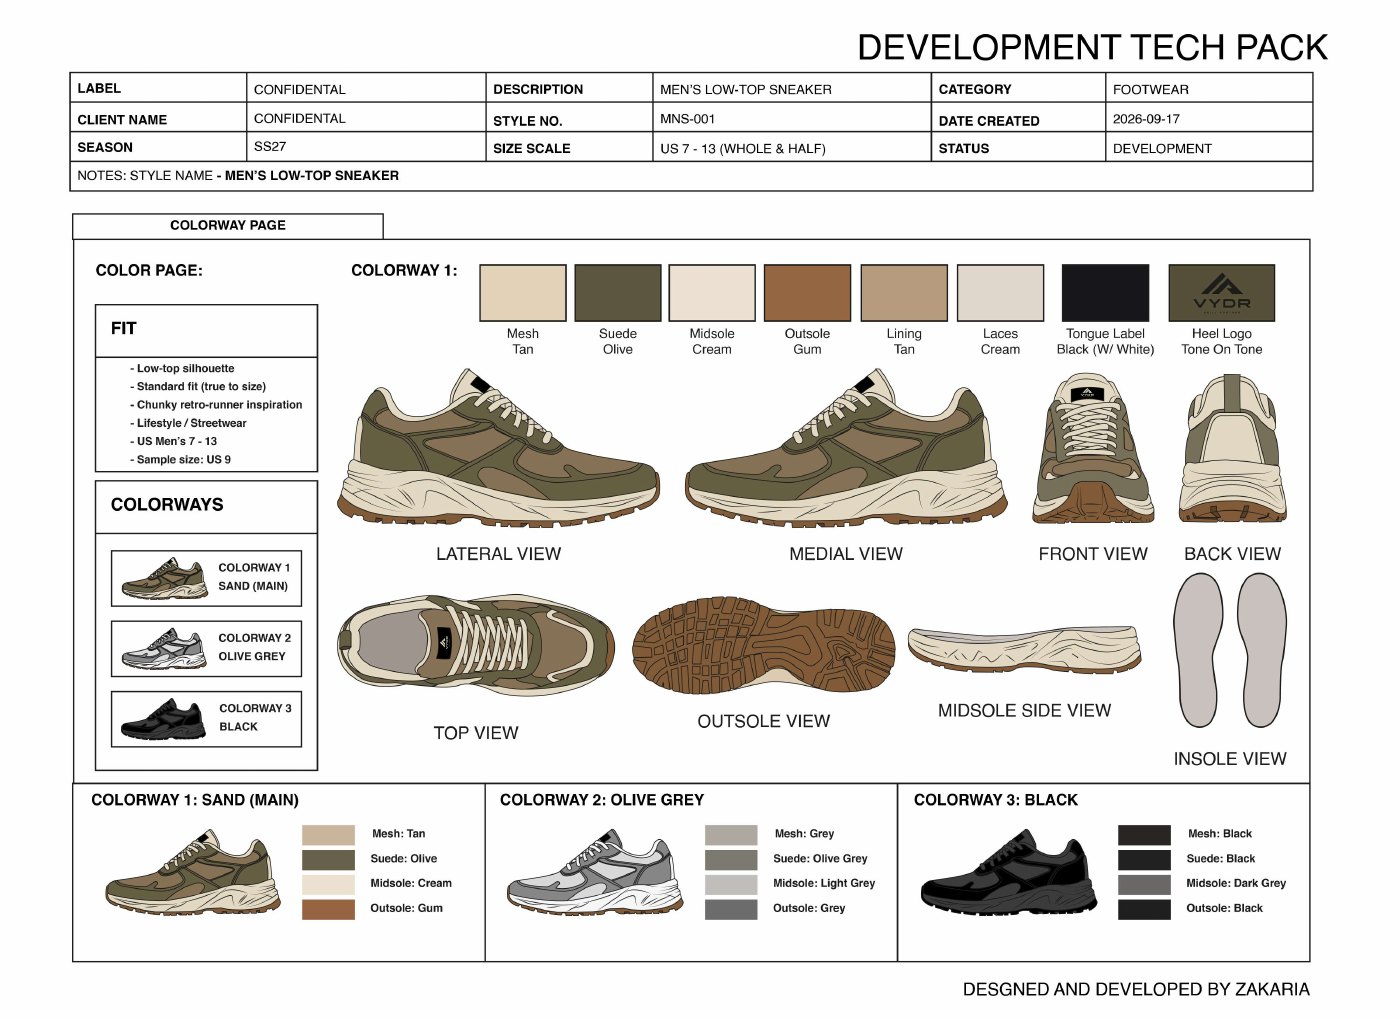Select the 'Mesh: Black' swatch
Viewport: 1400px width, 1021px height.
(1144, 835)
